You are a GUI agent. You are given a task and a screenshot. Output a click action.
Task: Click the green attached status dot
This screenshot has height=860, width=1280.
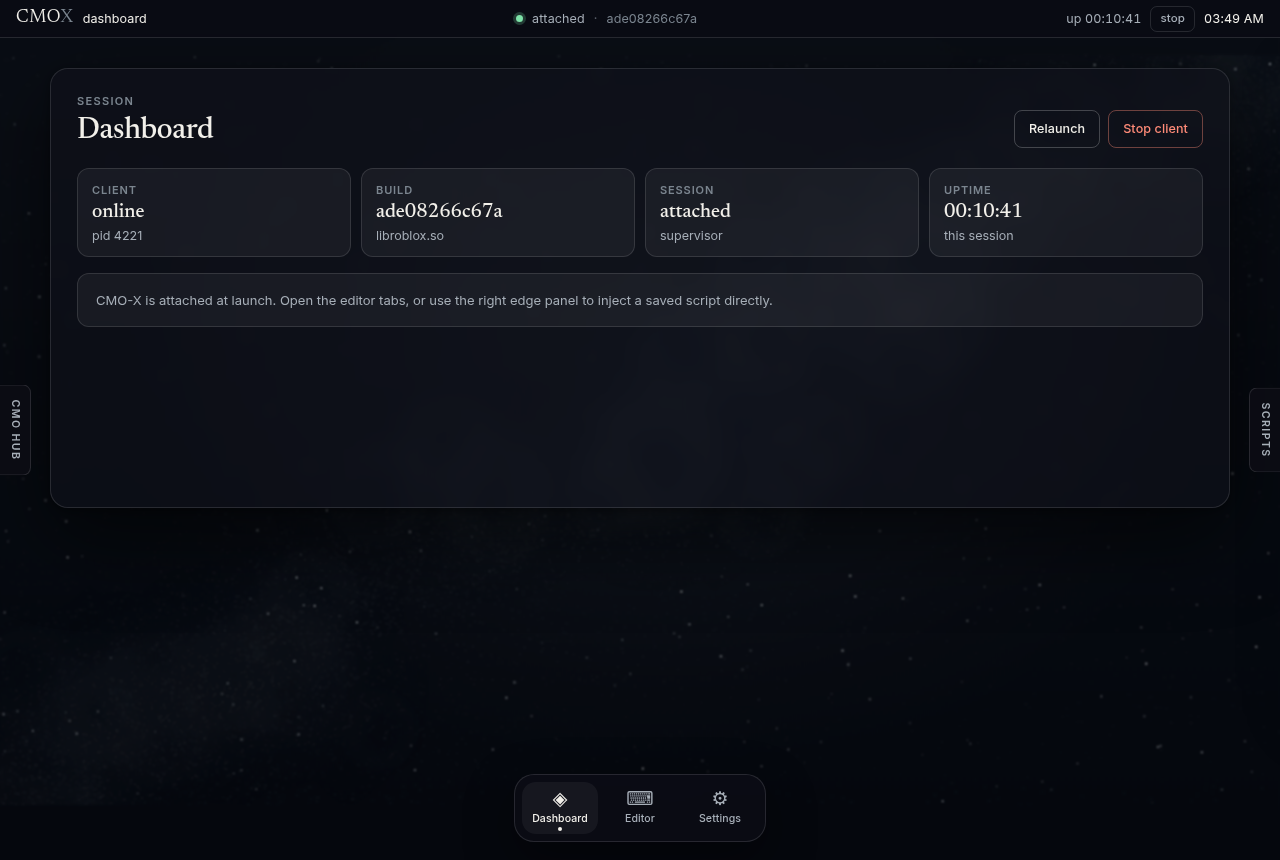[x=519, y=18]
